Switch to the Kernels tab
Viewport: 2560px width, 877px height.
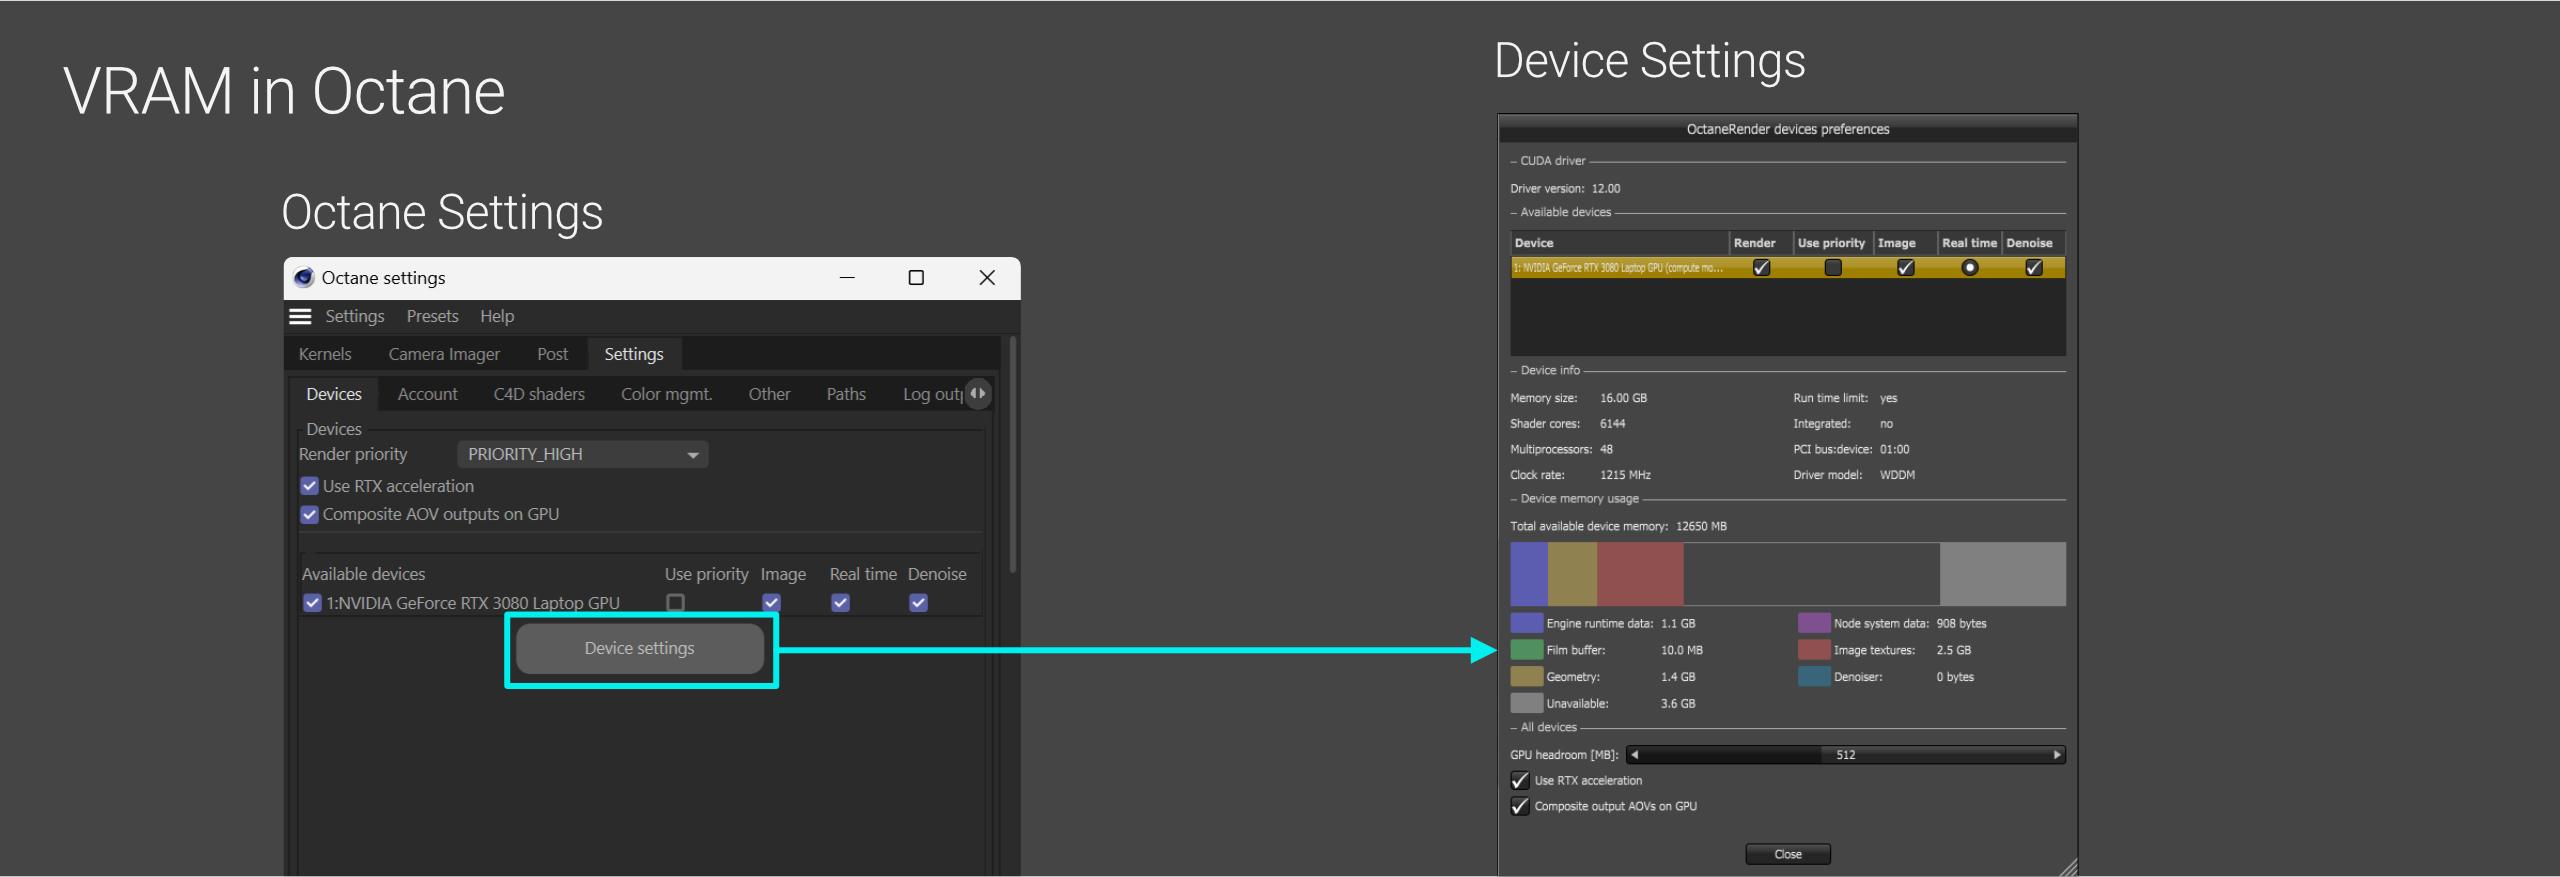point(325,354)
